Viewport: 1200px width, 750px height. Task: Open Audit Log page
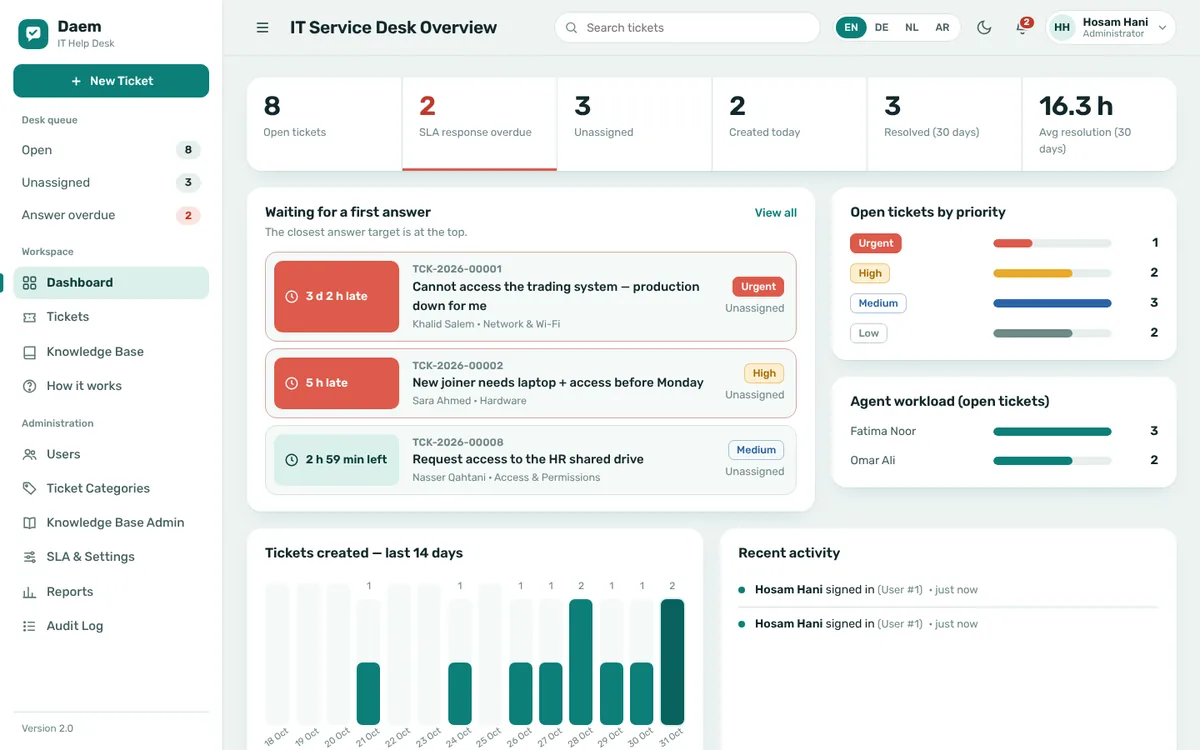[111, 626]
